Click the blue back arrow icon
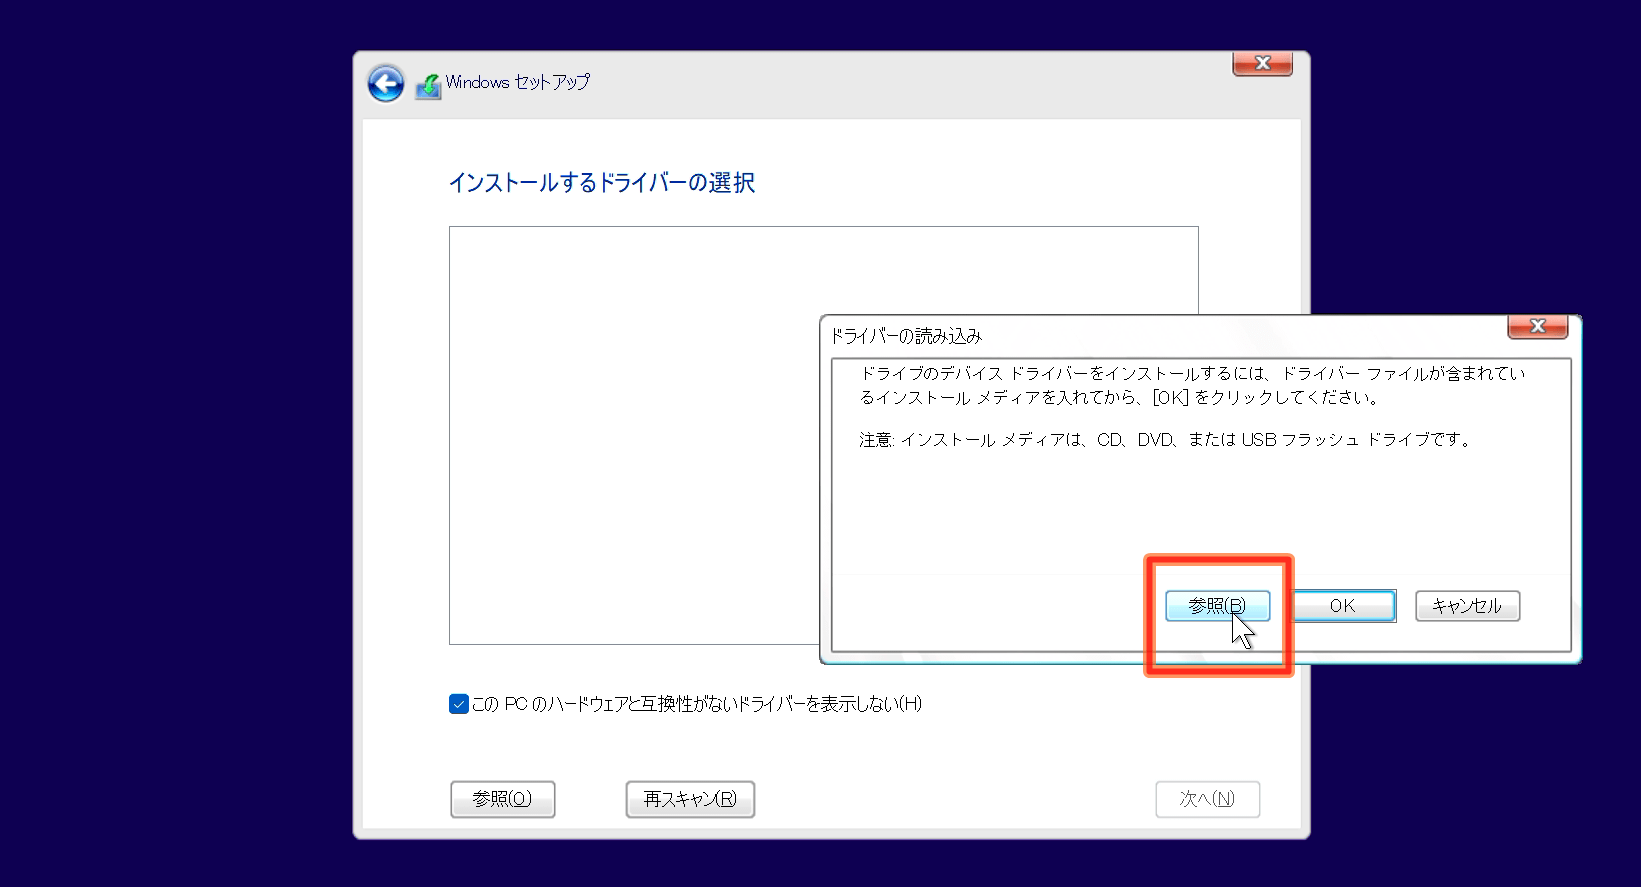This screenshot has height=887, width=1641. pyautogui.click(x=386, y=84)
